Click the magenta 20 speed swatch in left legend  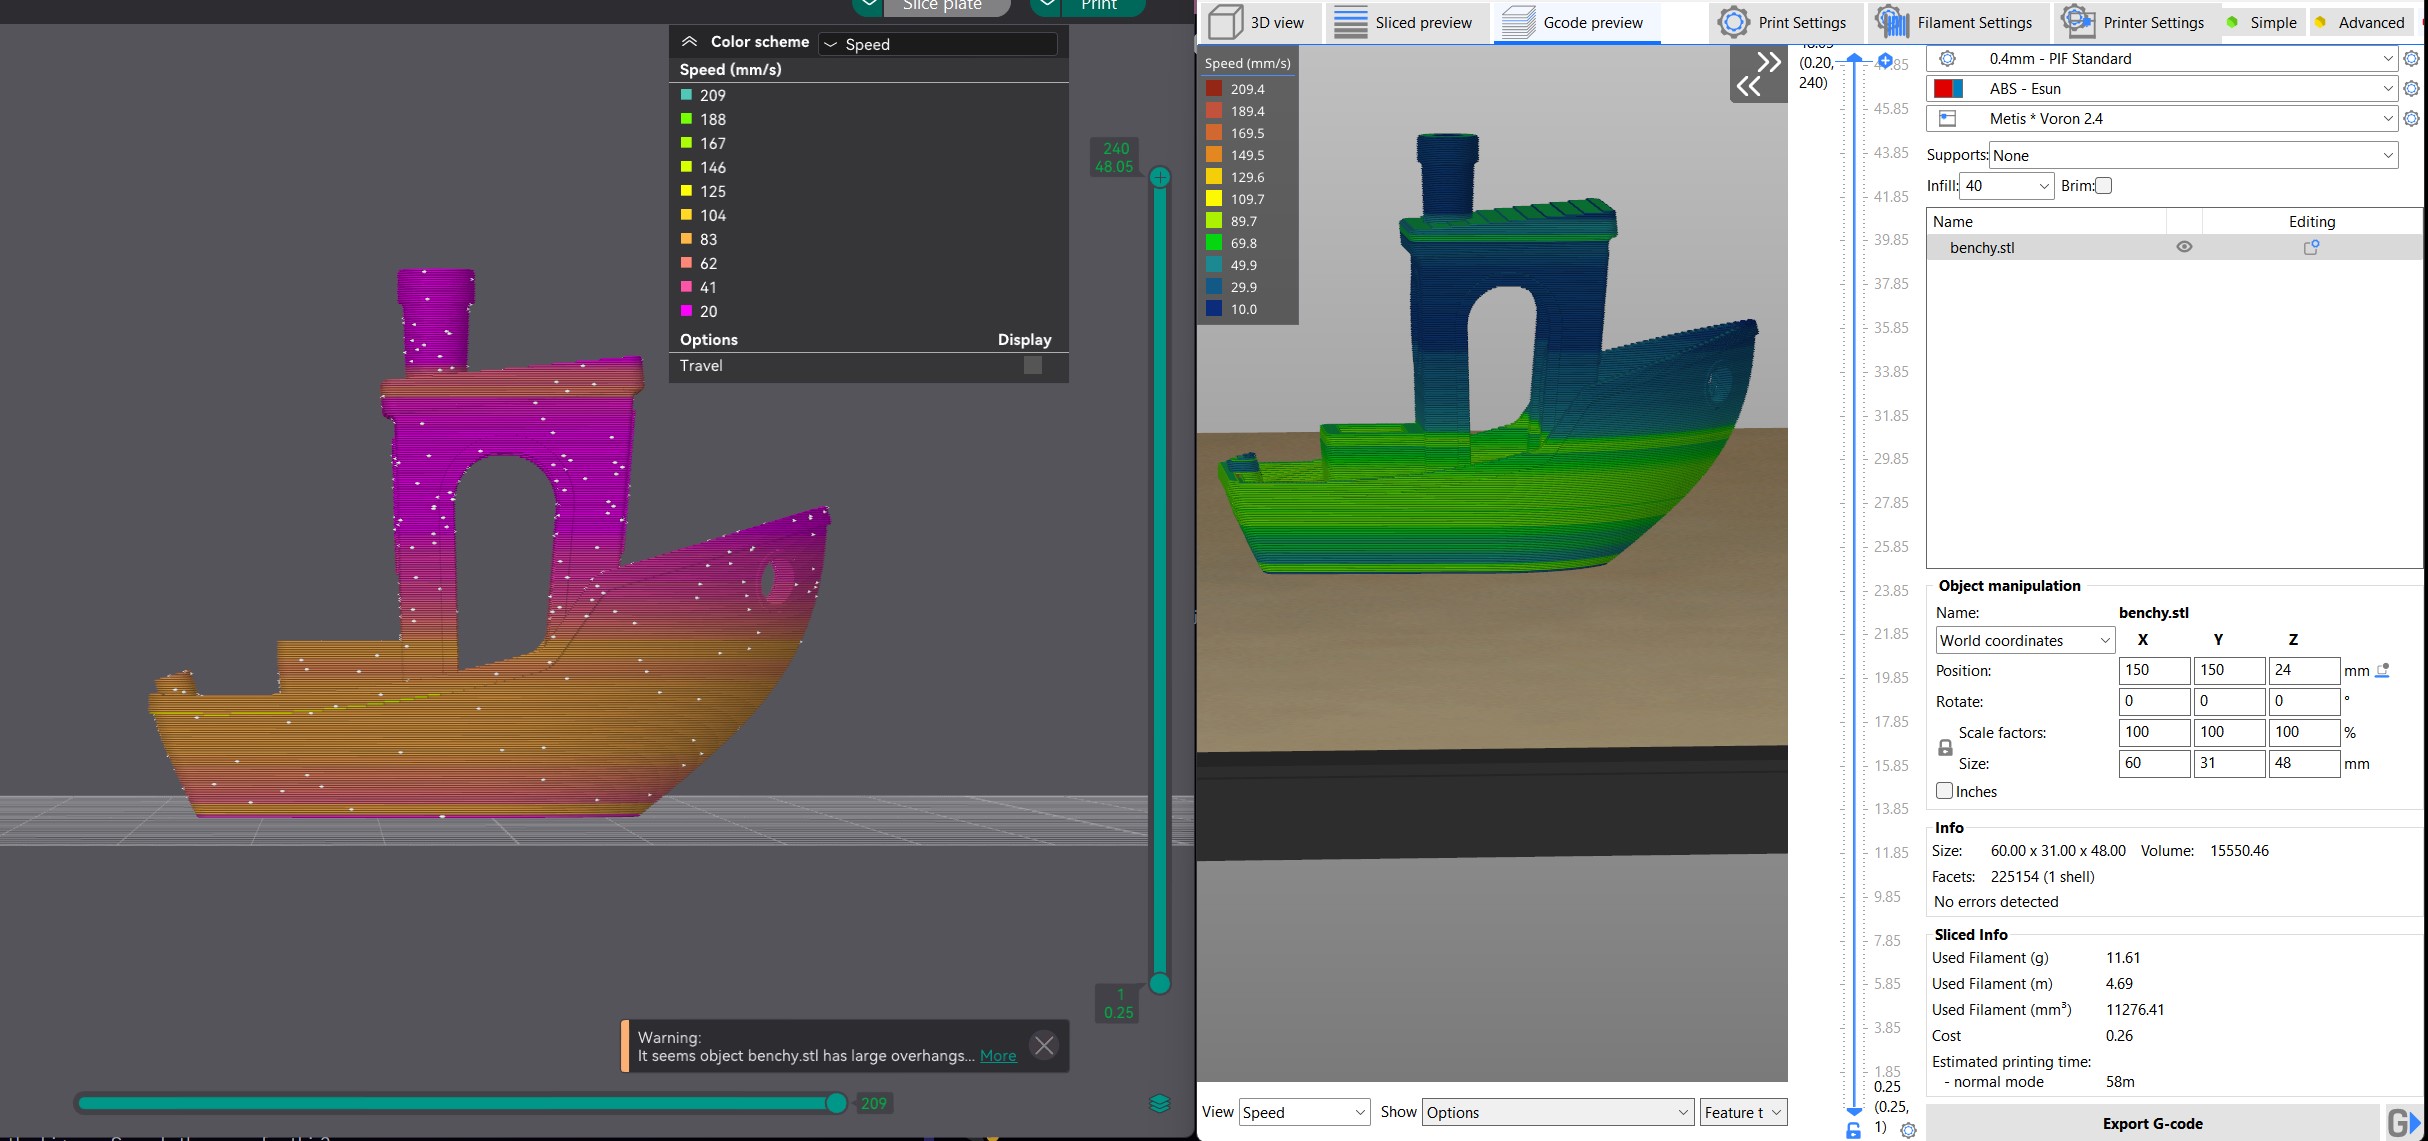click(687, 311)
